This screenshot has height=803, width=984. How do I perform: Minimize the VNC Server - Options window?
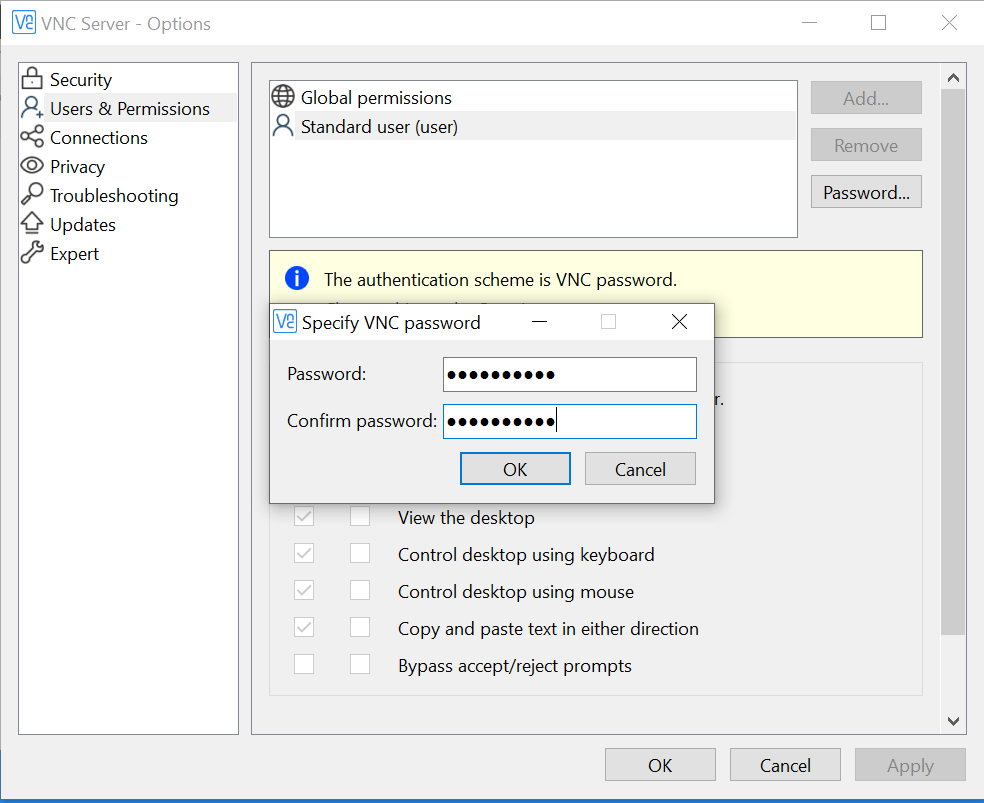pos(810,23)
